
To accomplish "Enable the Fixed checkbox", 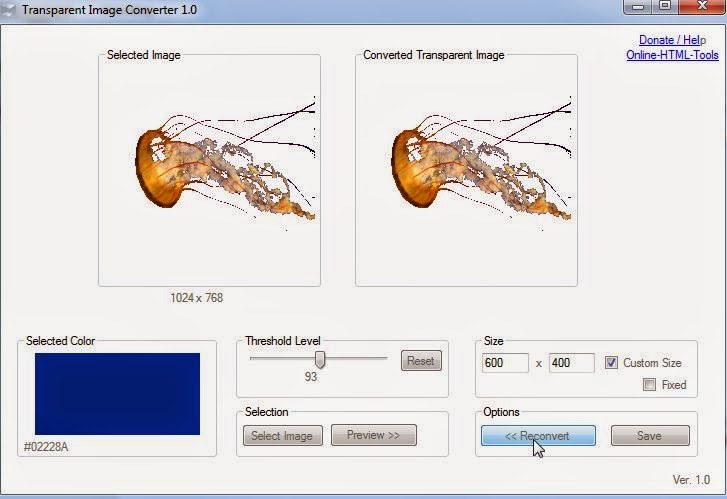I will [650, 385].
